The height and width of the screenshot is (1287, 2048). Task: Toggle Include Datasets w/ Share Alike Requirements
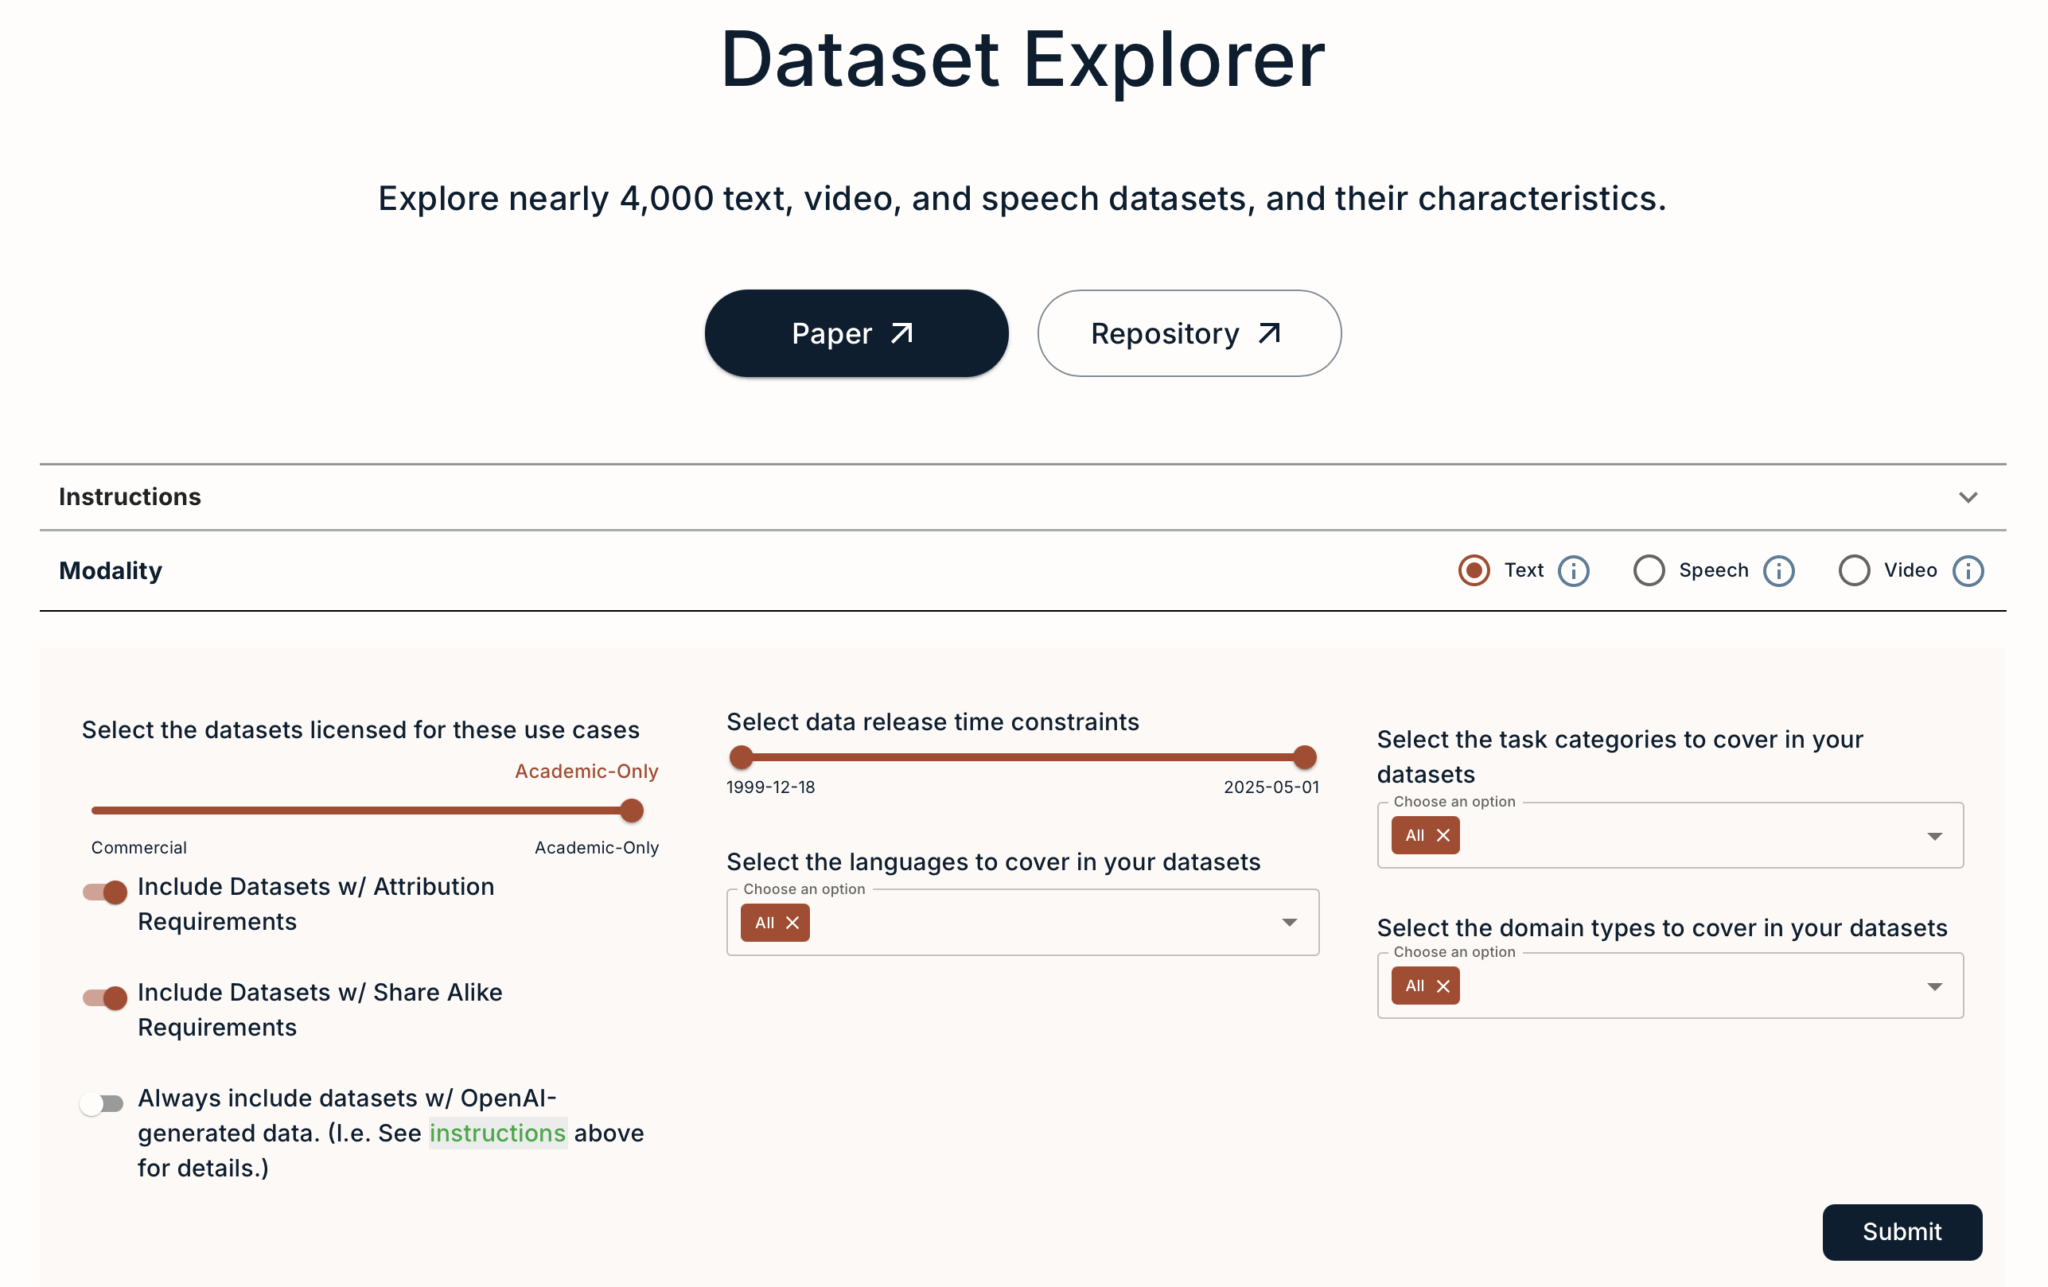pos(105,998)
